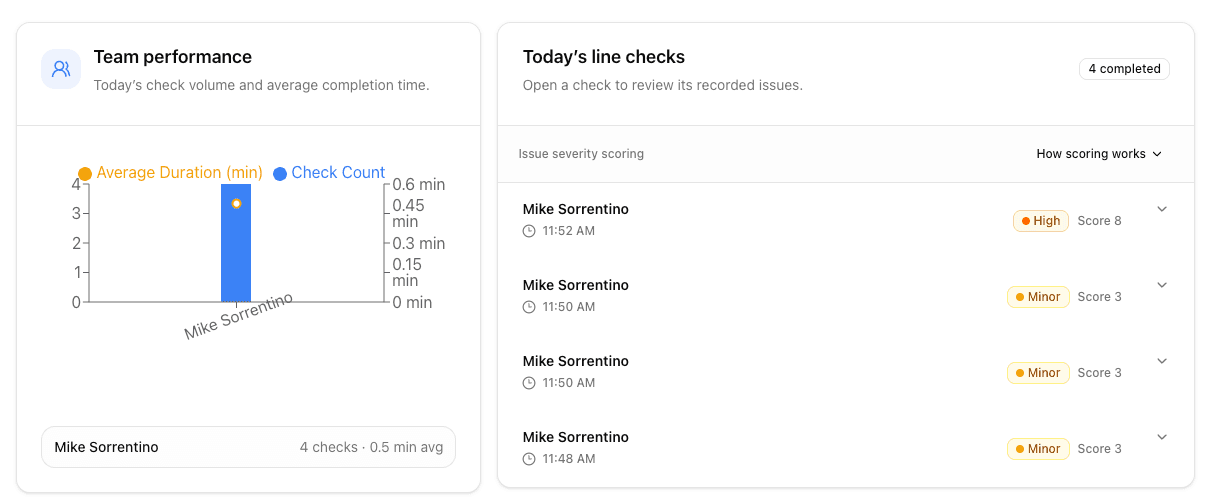1210x503 pixels.
Task: Click the blue Check Count legend dot
Action: (280, 174)
